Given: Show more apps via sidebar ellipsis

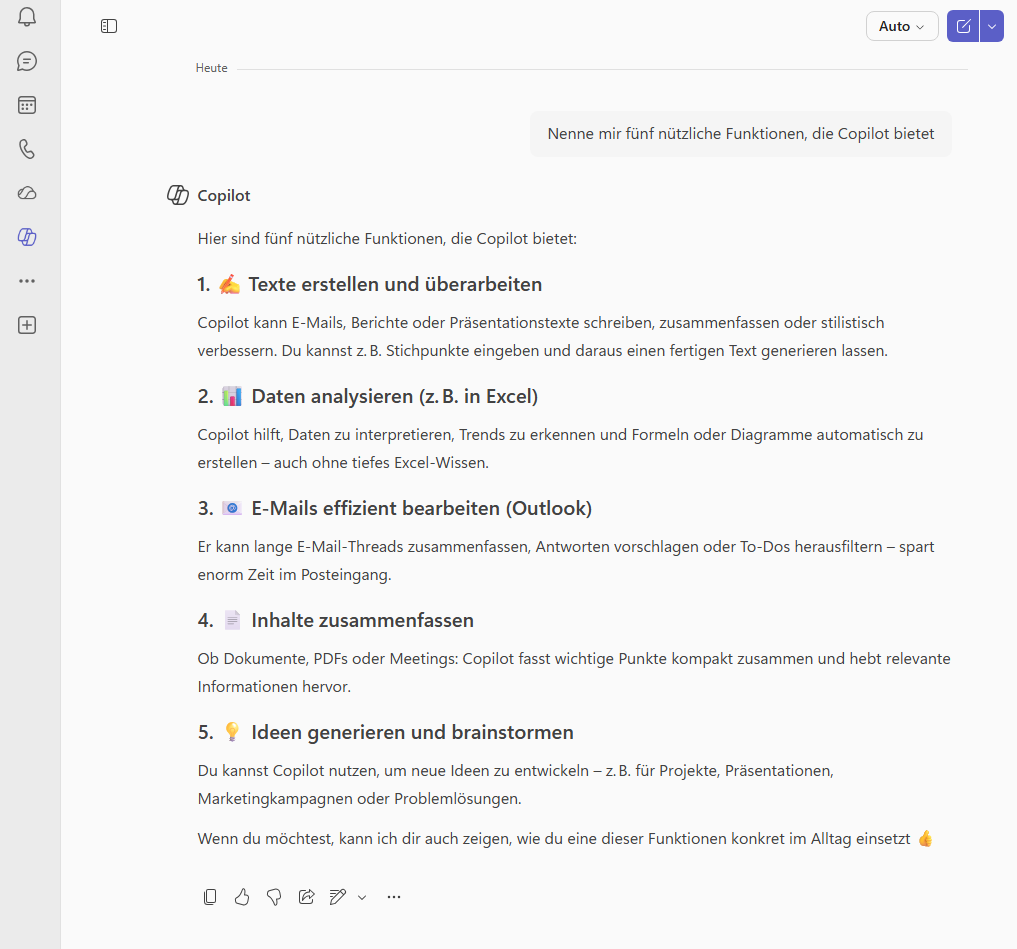Looking at the screenshot, I should [x=27, y=281].
